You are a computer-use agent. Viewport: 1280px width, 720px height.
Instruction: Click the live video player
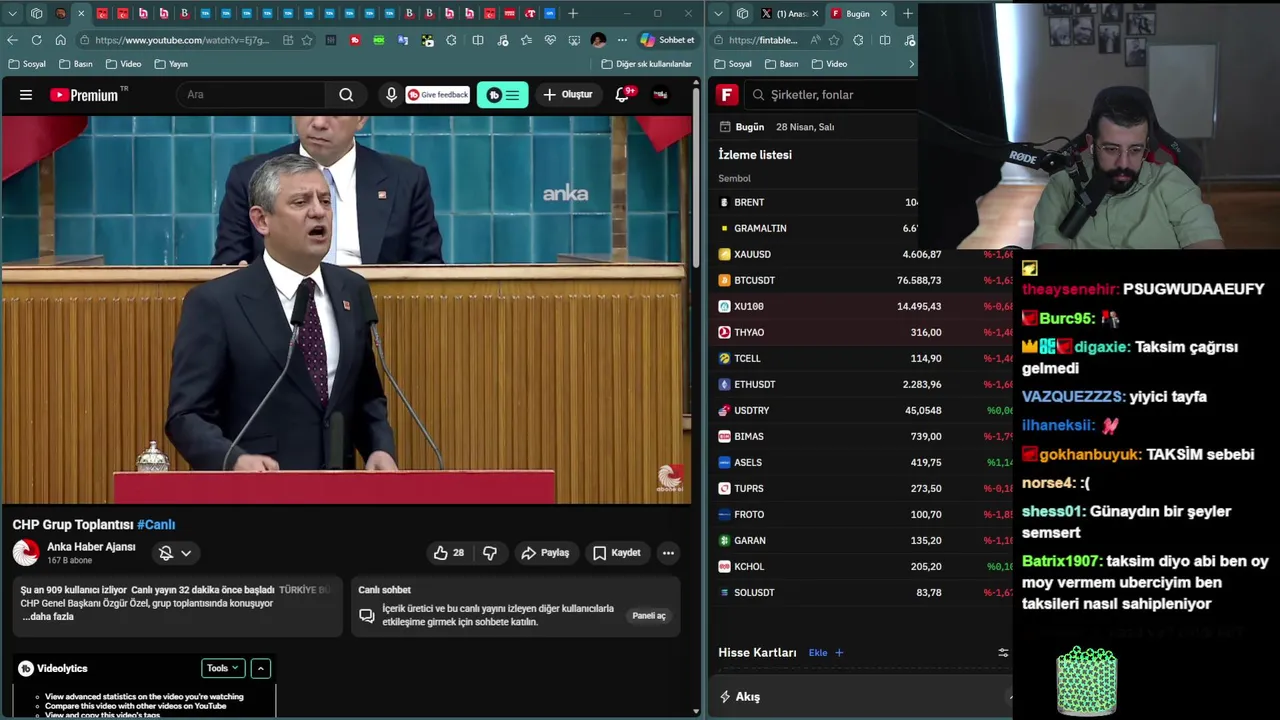346,310
